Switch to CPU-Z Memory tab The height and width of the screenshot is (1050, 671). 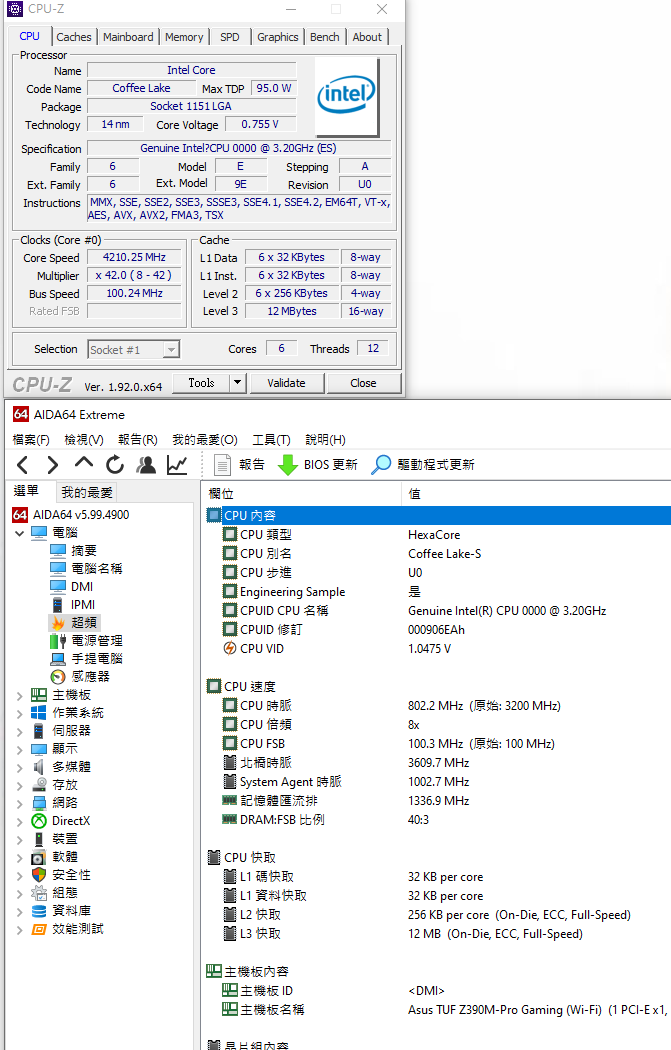tap(184, 37)
